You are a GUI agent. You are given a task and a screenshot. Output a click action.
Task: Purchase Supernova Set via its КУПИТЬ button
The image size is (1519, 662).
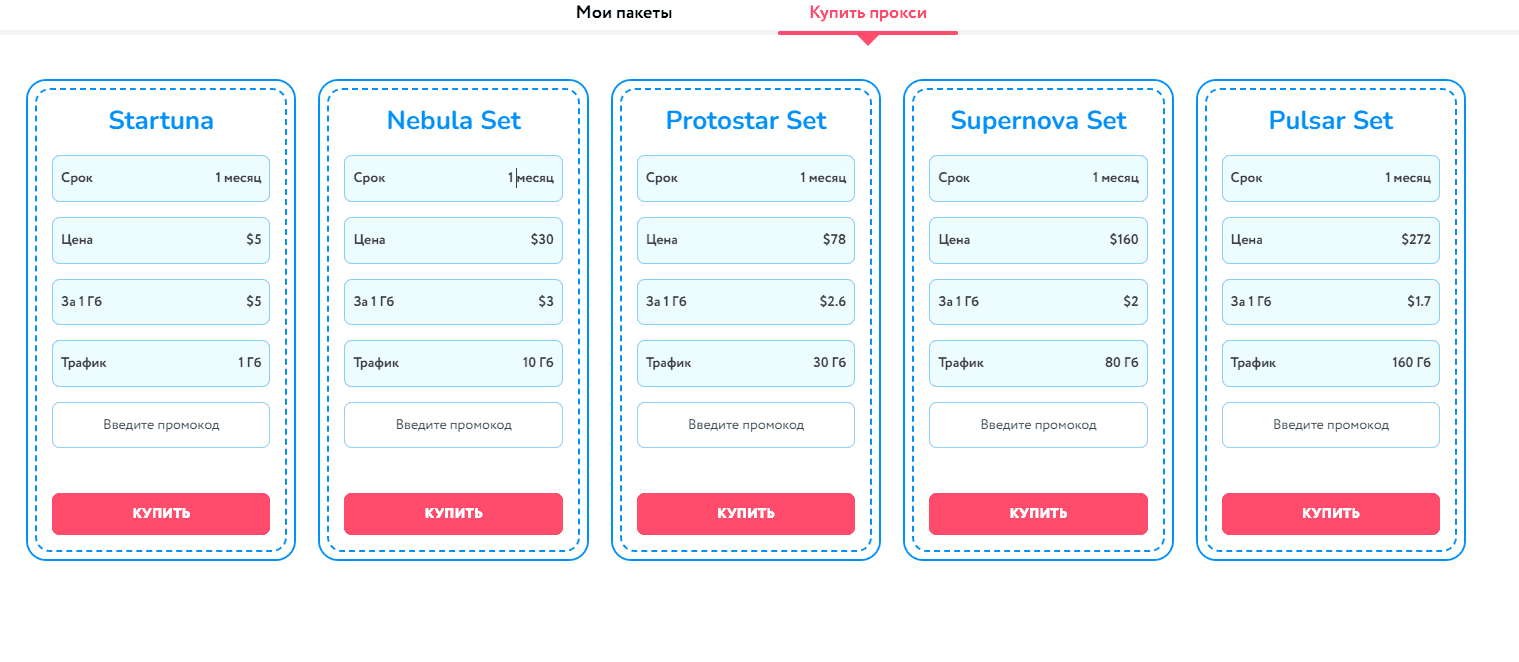point(1038,513)
